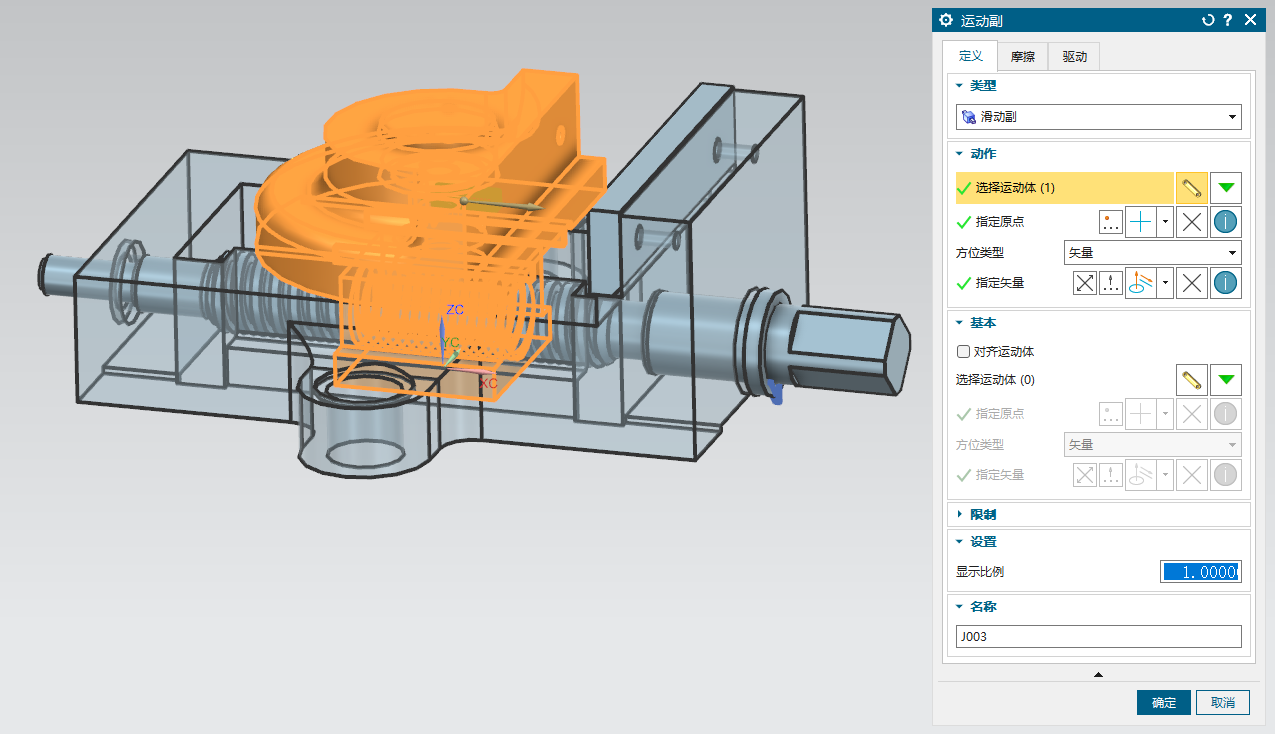Click the X icon in 指定矢量 row
The image size is (1275, 734).
pos(1191,283)
